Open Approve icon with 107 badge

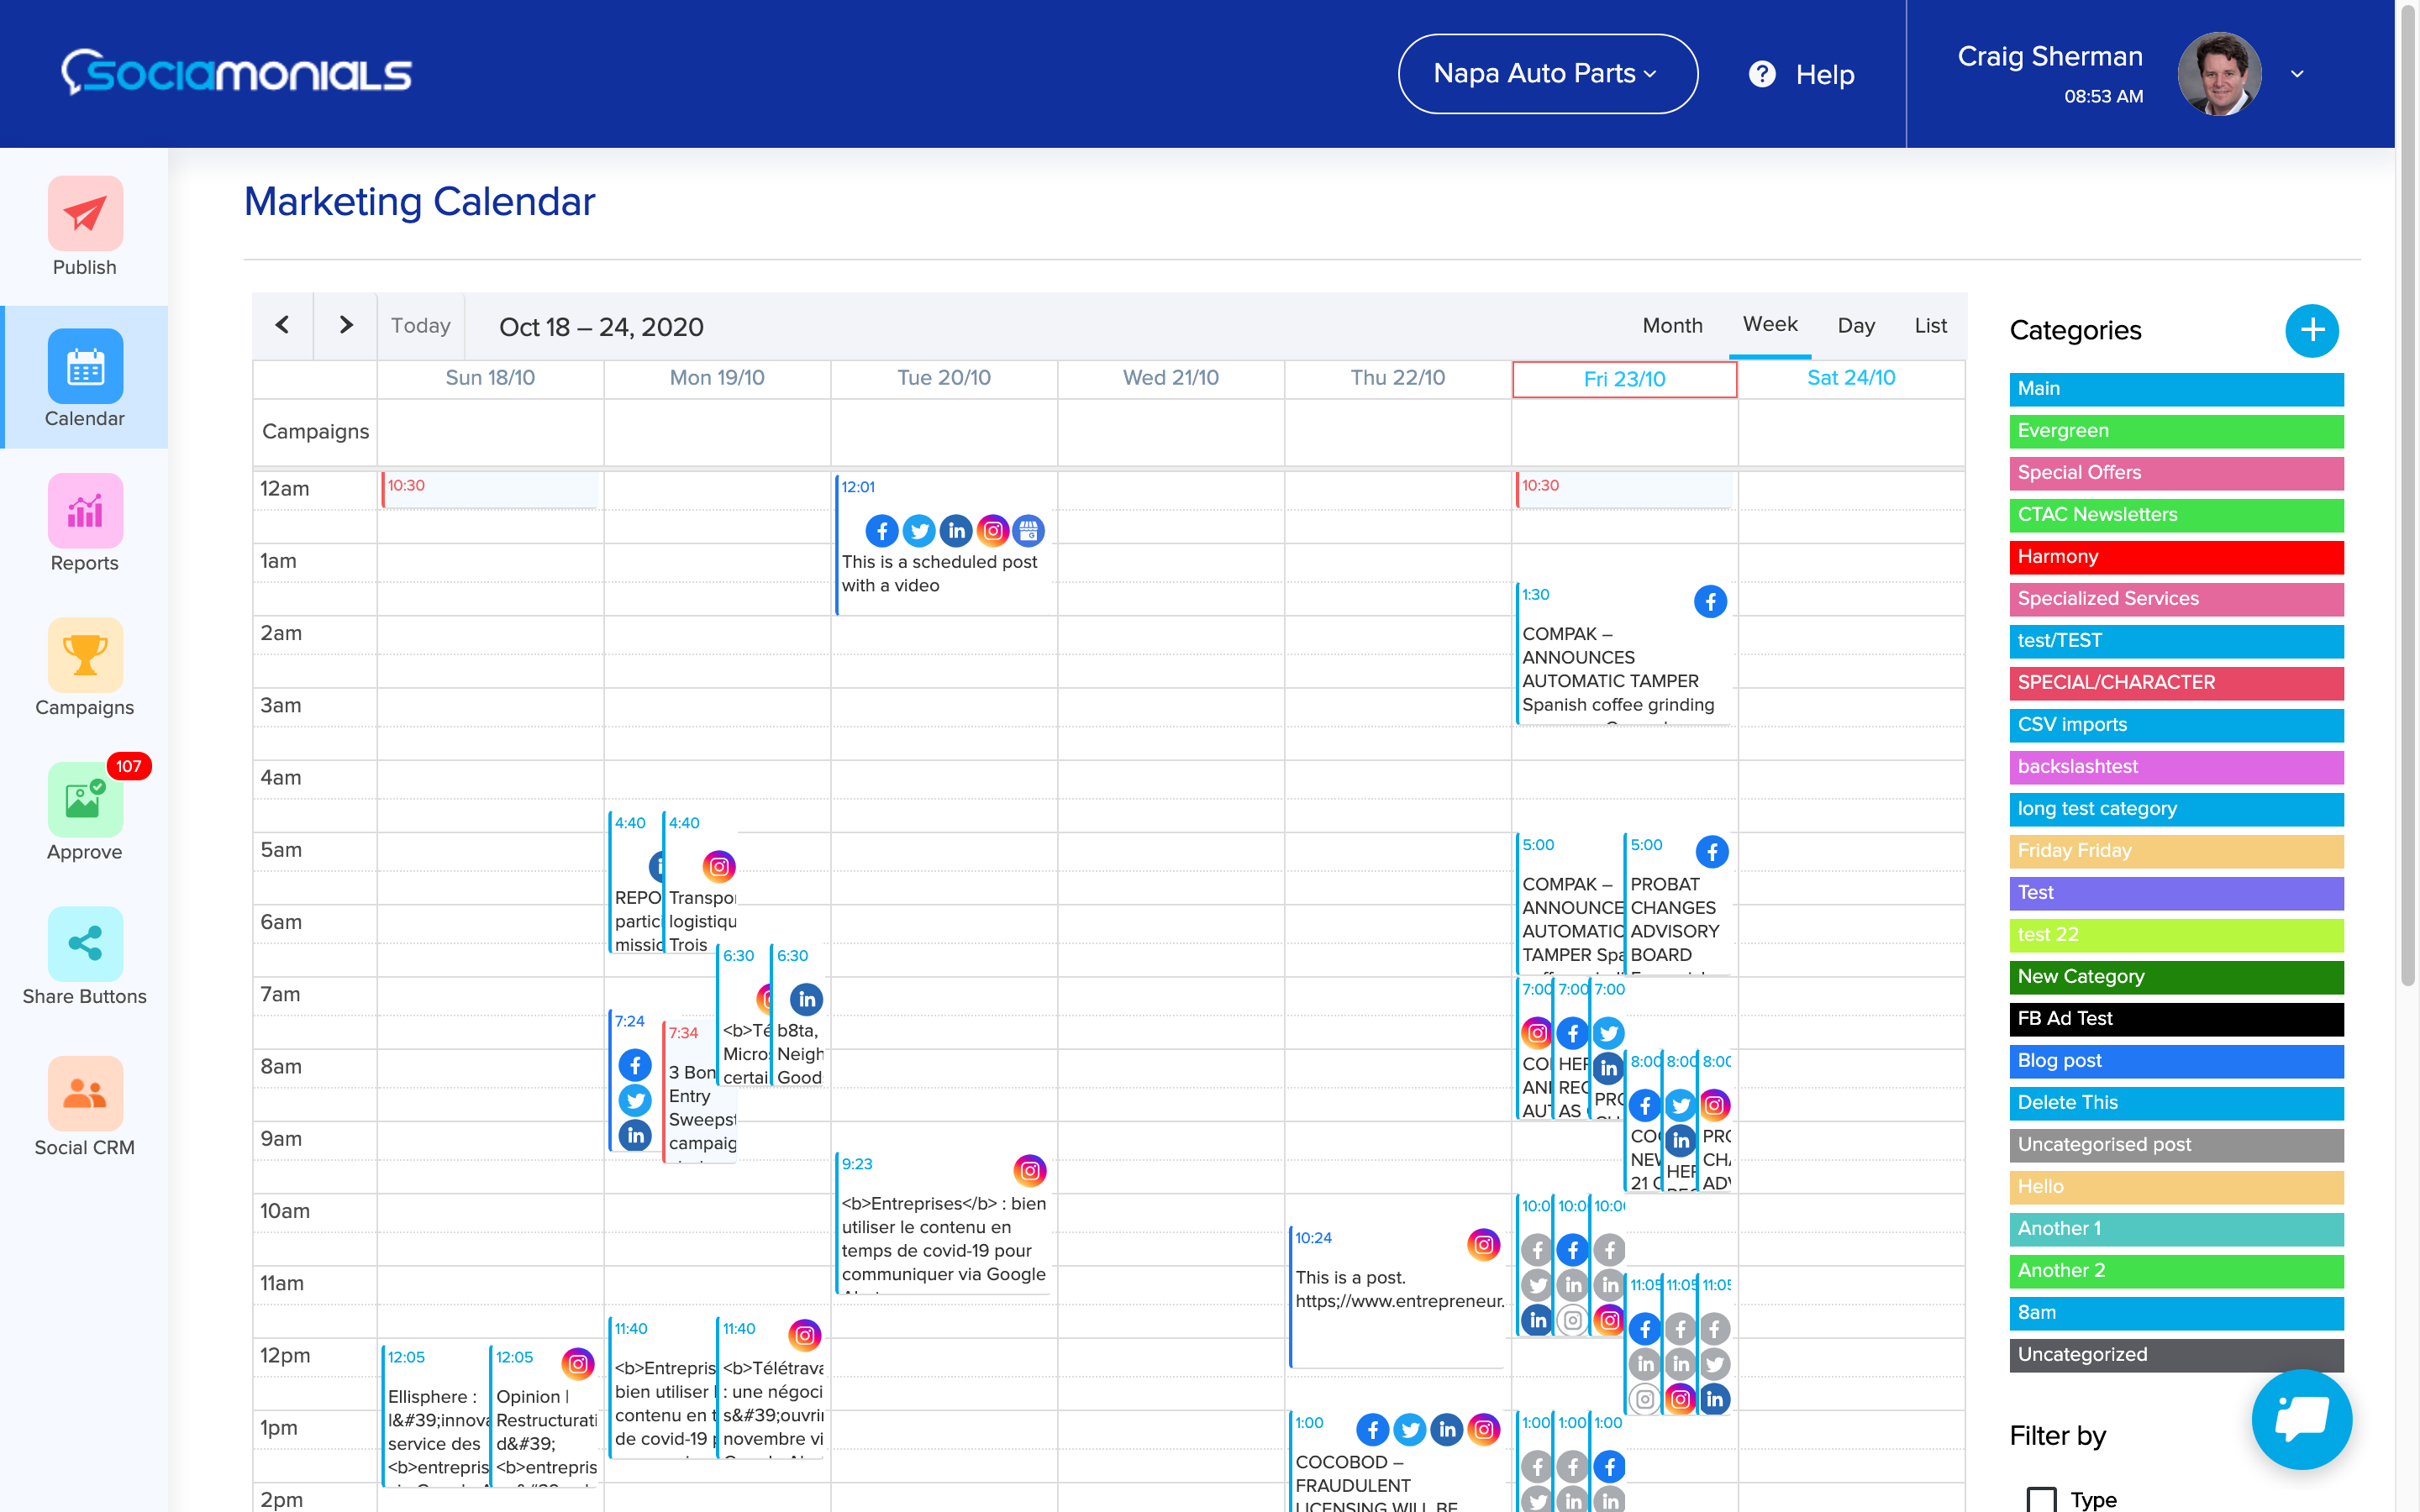tap(85, 800)
